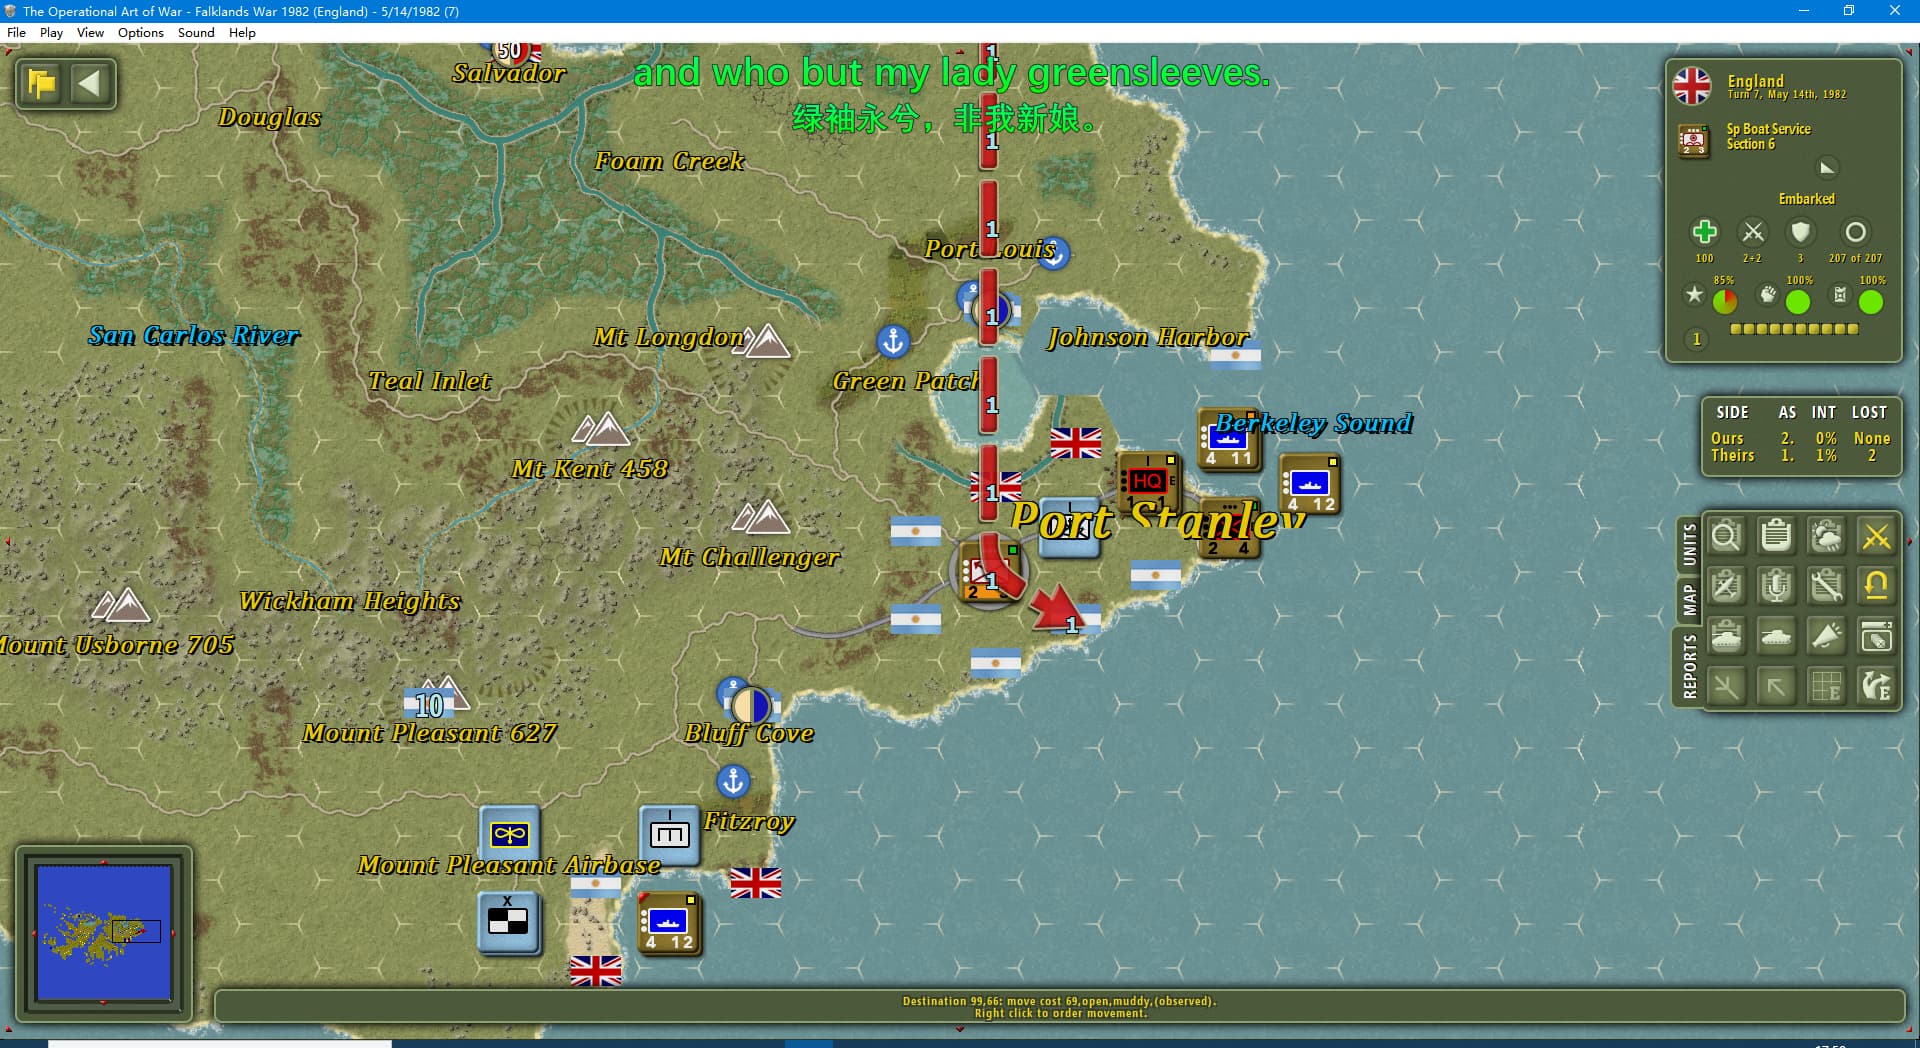The height and width of the screenshot is (1048, 1920).
Task: Open the magnifier clipboard report
Action: [1726, 536]
